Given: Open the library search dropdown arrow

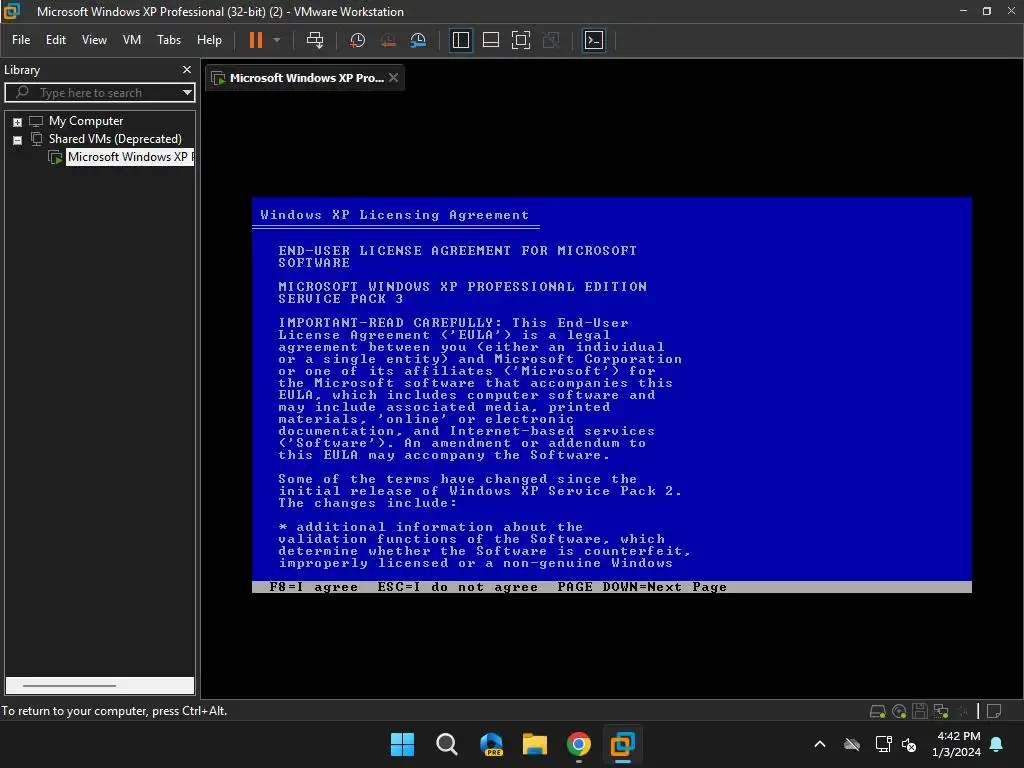Looking at the screenshot, I should (187, 93).
